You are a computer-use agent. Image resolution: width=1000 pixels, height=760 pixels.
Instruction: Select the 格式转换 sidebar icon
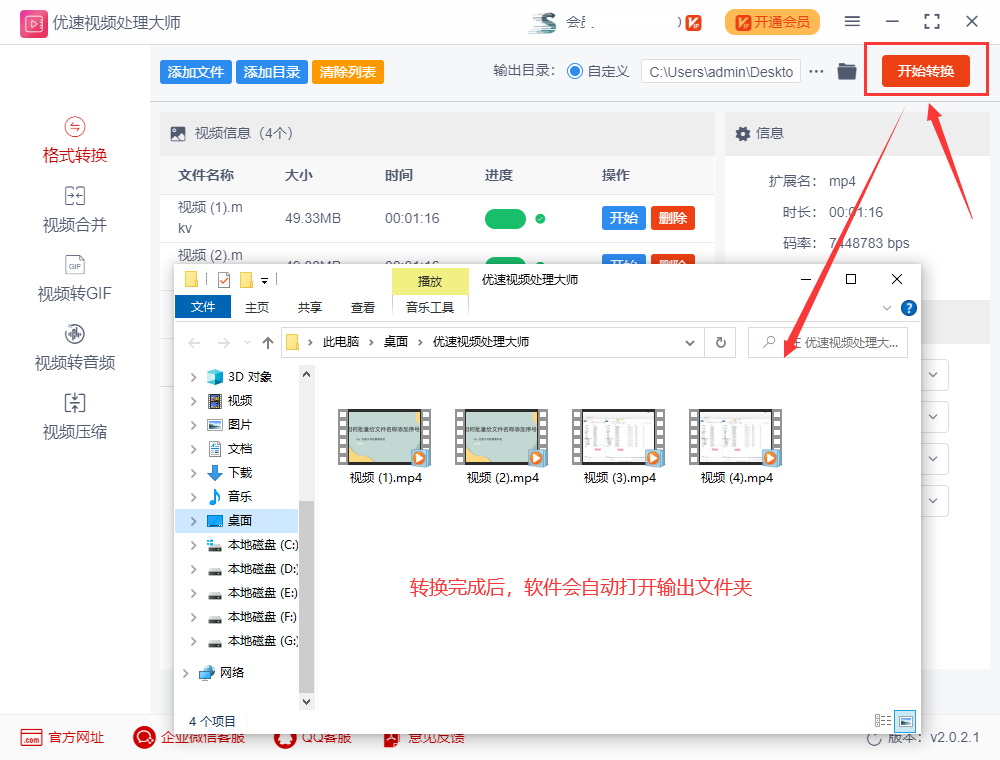74,138
